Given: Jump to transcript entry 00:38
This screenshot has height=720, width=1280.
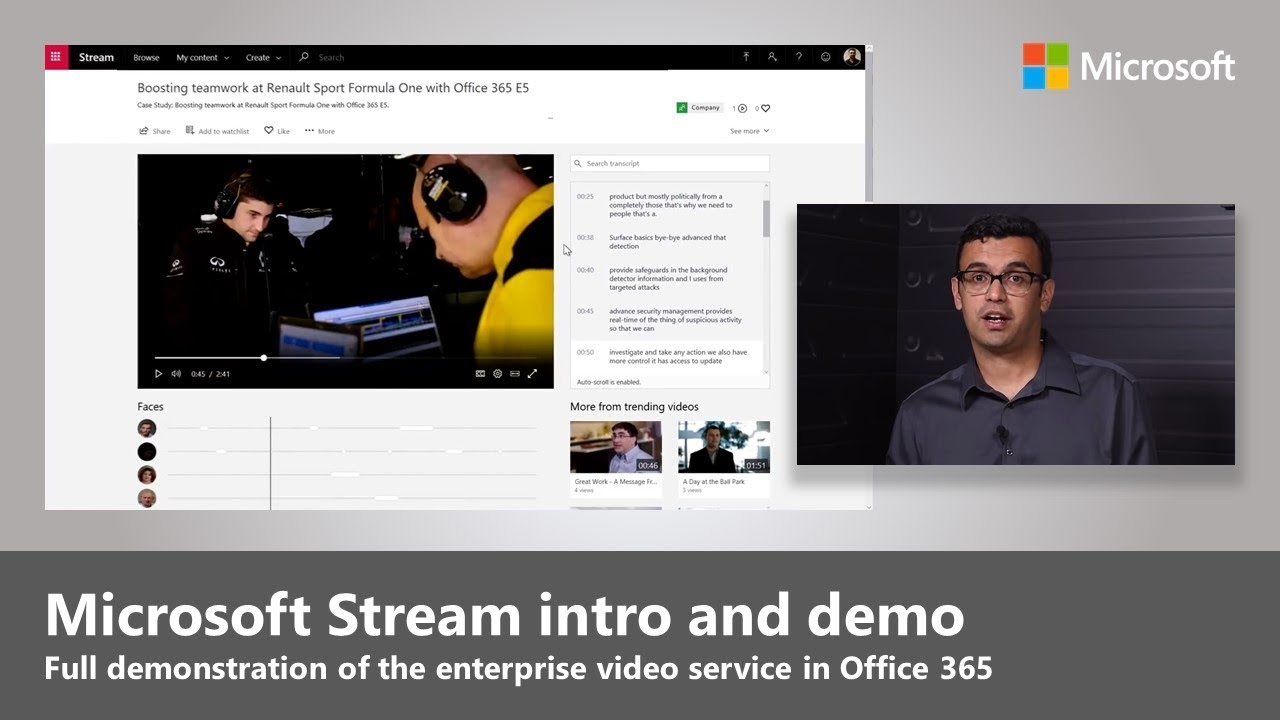Looking at the screenshot, I should 666,242.
